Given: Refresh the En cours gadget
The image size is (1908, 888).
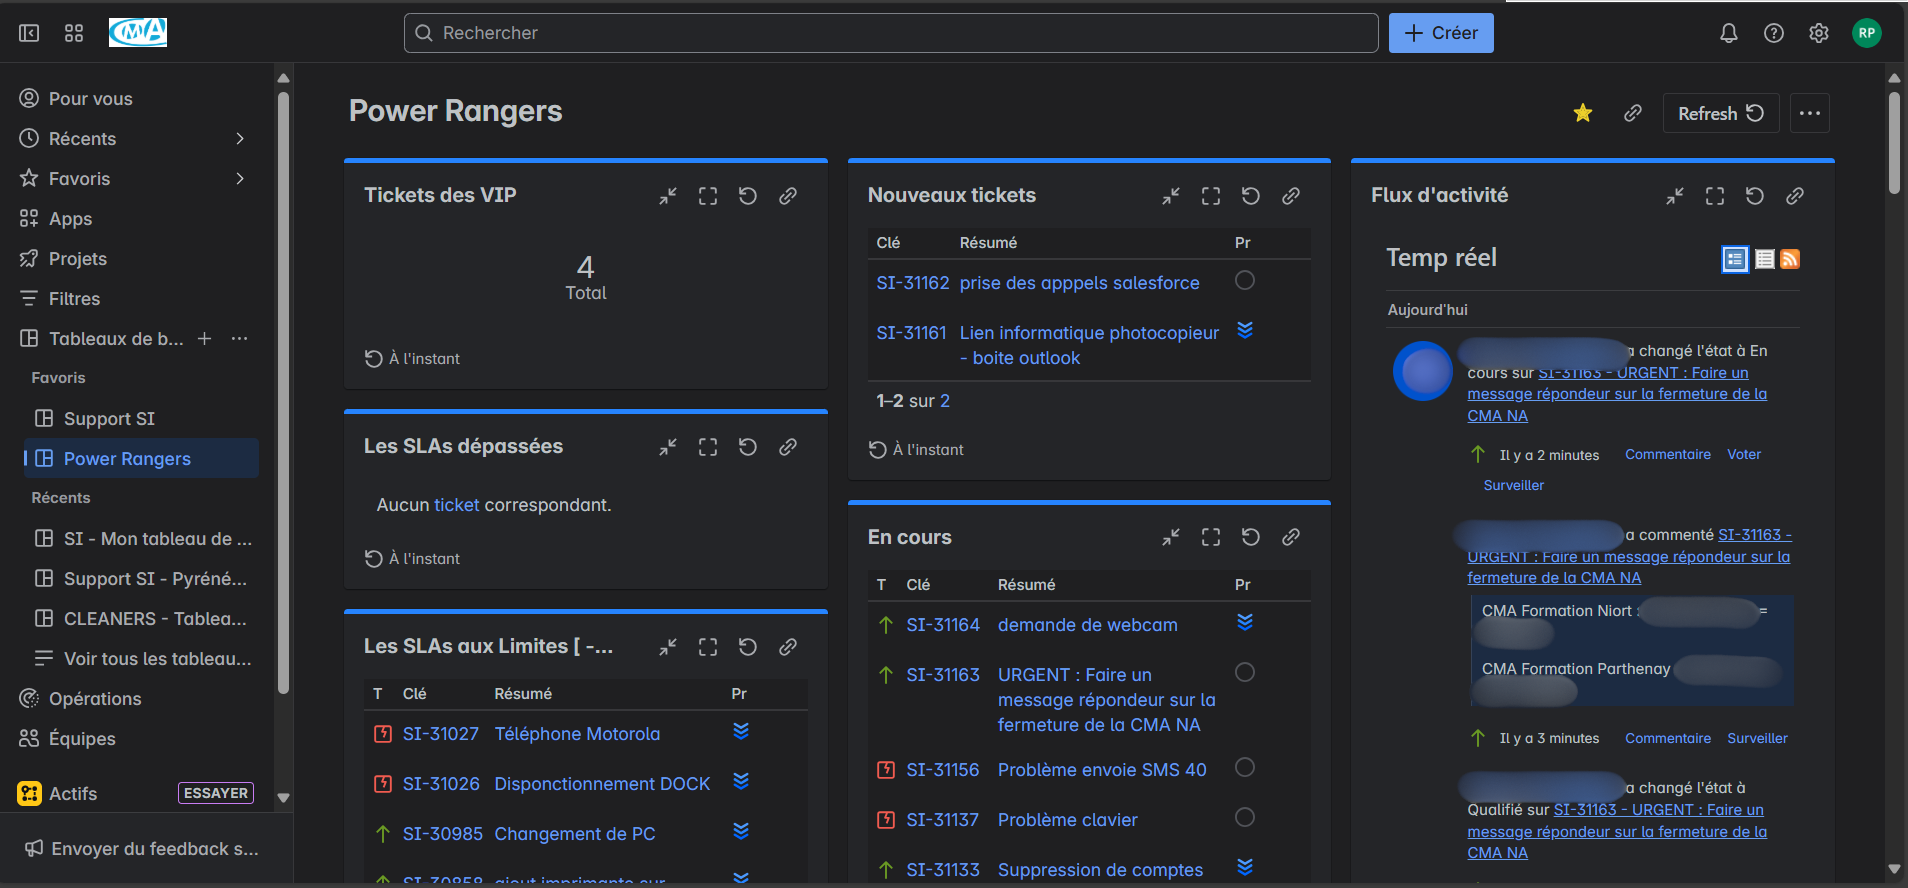Looking at the screenshot, I should [1251, 537].
